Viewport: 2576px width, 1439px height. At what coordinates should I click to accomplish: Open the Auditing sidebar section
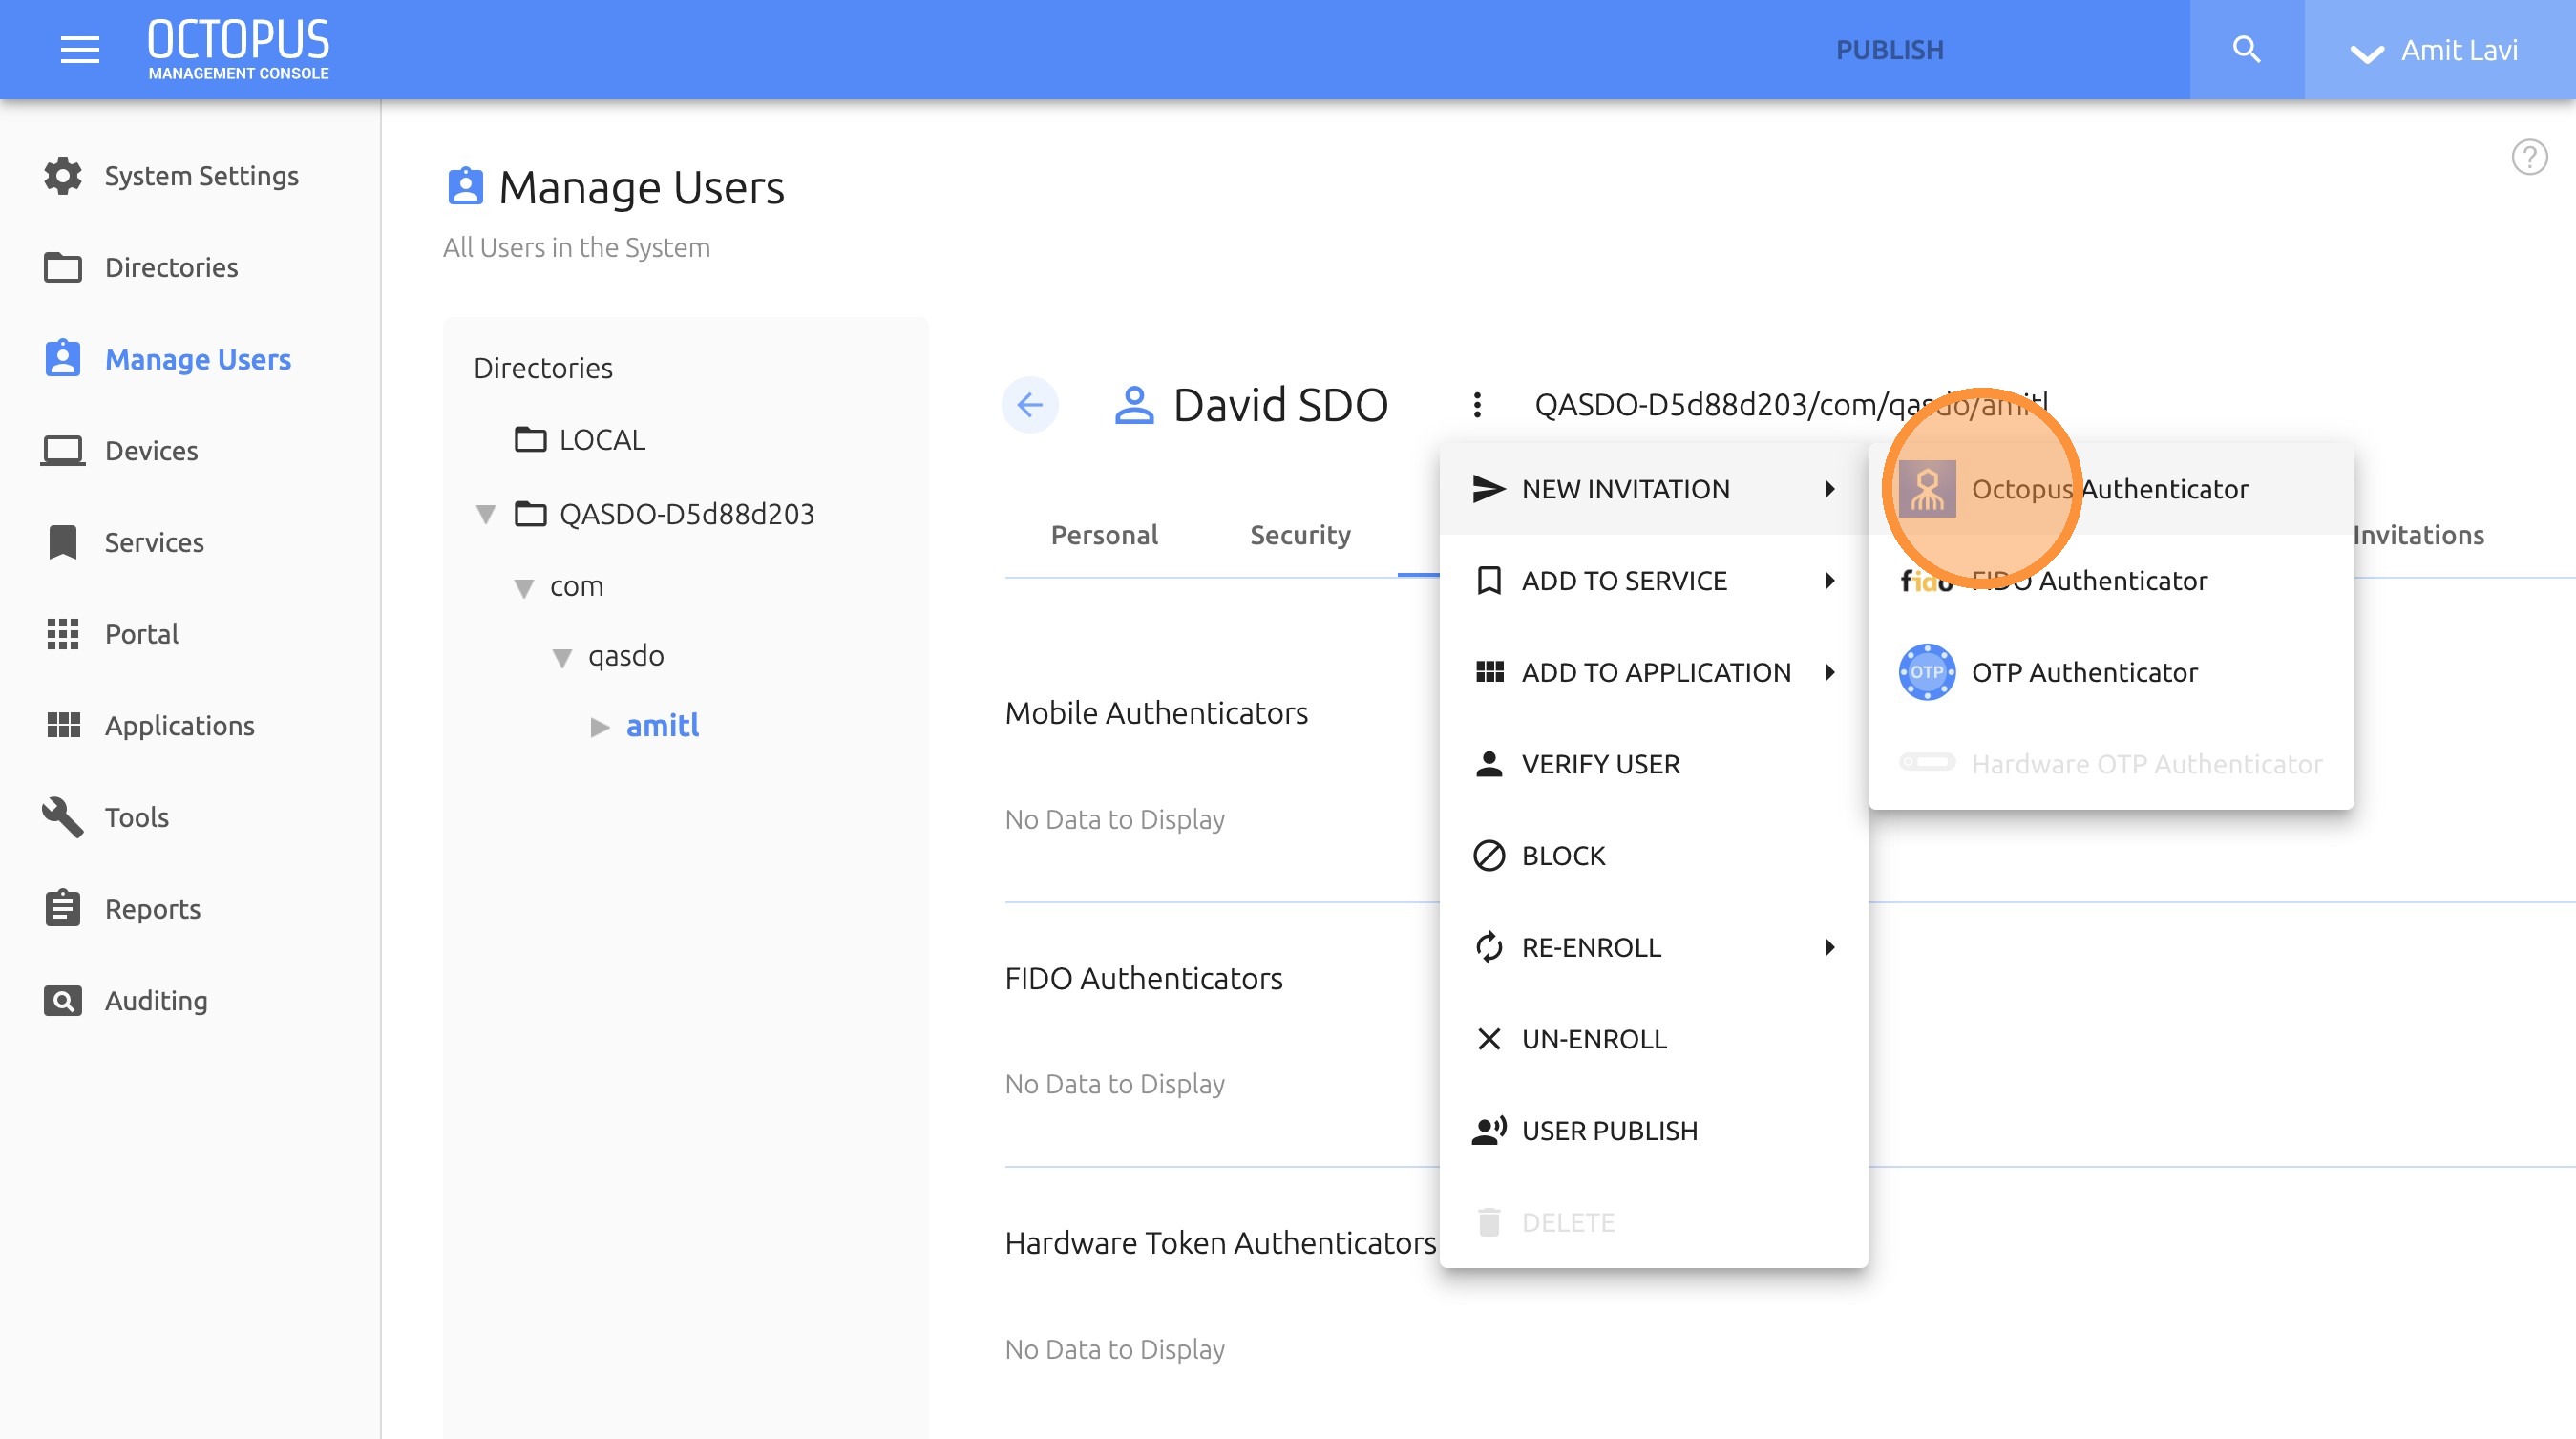tap(155, 1000)
